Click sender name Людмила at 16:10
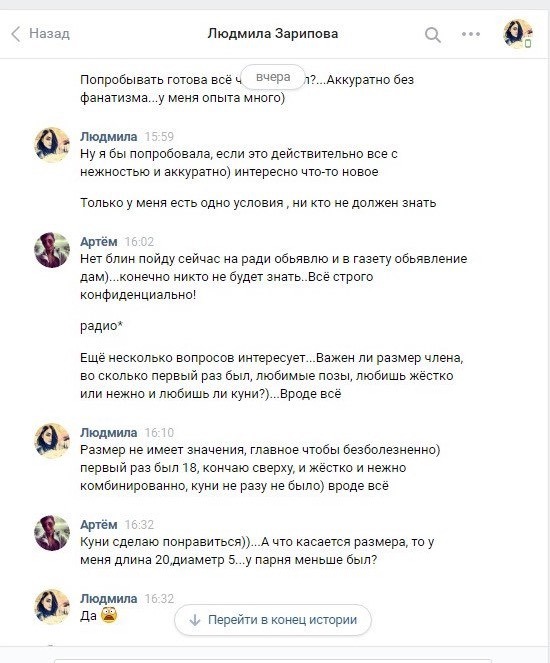This screenshot has width=550, height=663. (109, 433)
